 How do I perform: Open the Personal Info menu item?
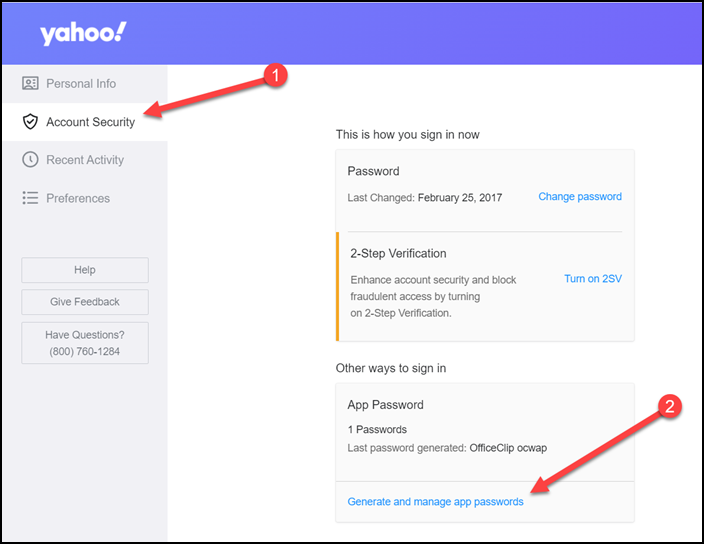point(85,84)
